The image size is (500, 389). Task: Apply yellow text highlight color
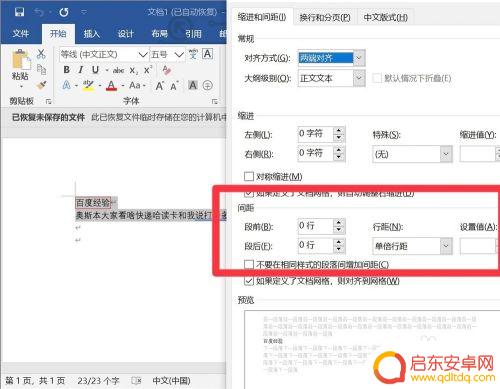[89, 86]
